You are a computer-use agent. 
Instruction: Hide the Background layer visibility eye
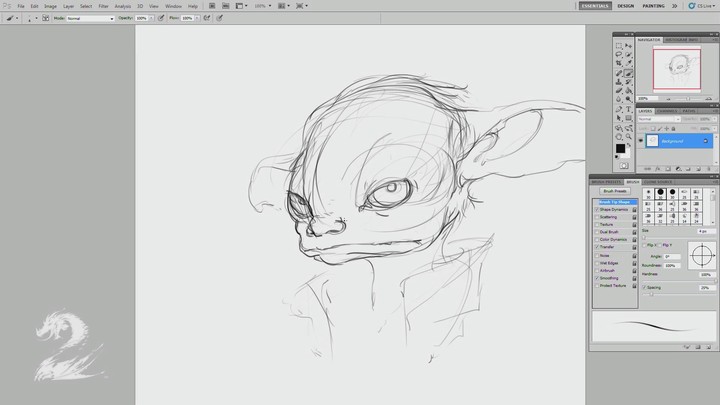641,141
